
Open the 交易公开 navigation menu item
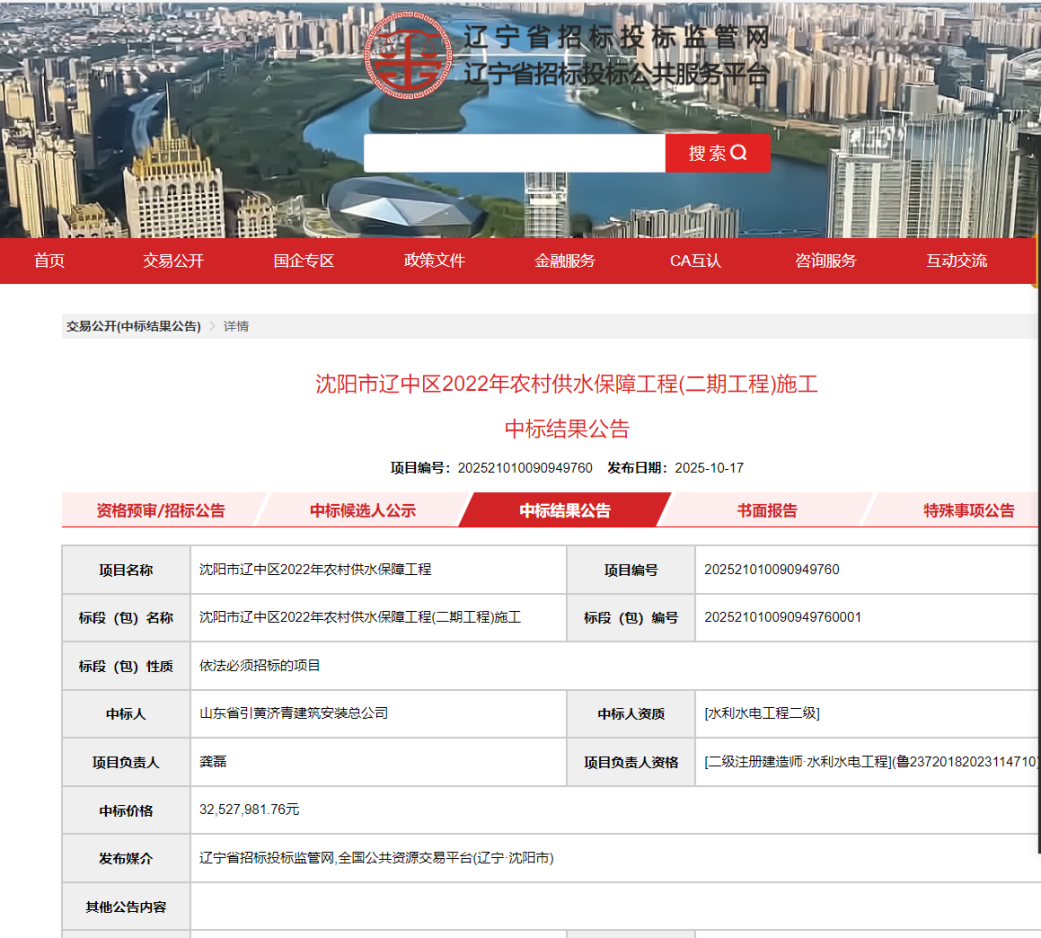(x=173, y=260)
